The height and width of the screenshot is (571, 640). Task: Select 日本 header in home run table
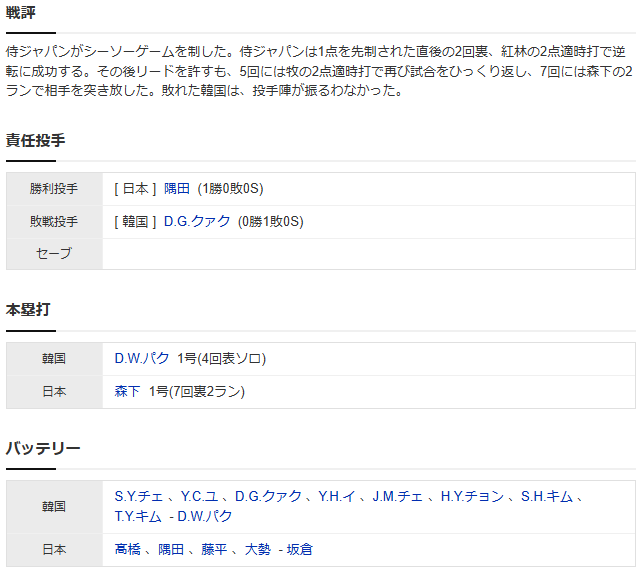(x=54, y=392)
